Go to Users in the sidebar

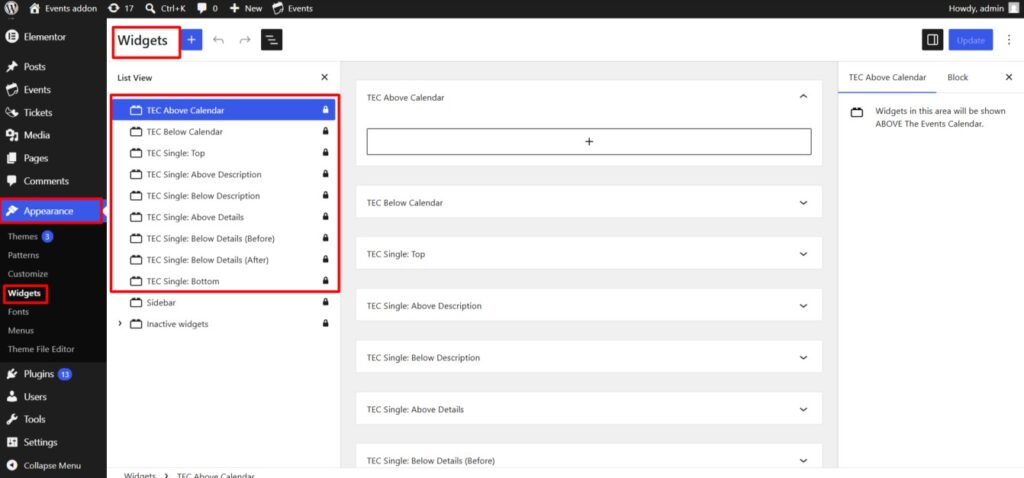[35, 396]
